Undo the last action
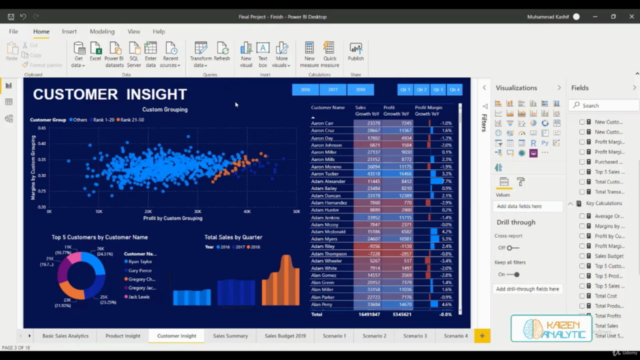This screenshot has height=360, width=640. pyautogui.click(x=23, y=17)
